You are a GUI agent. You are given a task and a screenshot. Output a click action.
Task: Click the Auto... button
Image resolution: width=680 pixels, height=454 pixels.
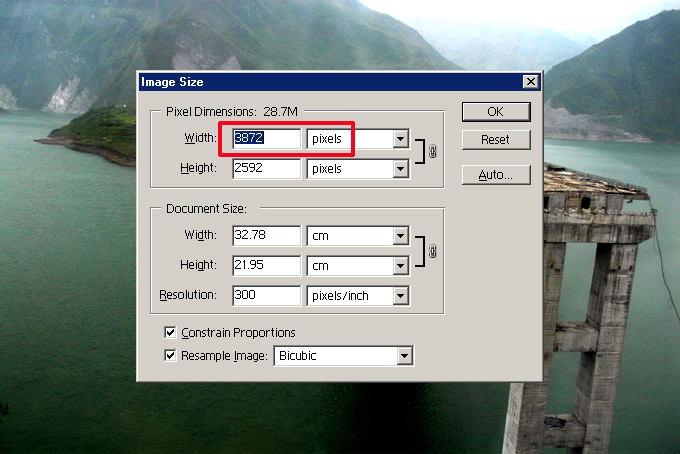(495, 175)
